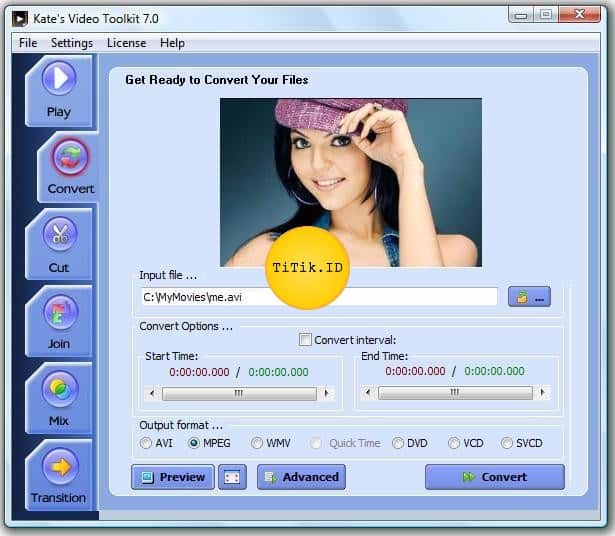Select WMV output format
615x536 pixels.
coord(257,443)
